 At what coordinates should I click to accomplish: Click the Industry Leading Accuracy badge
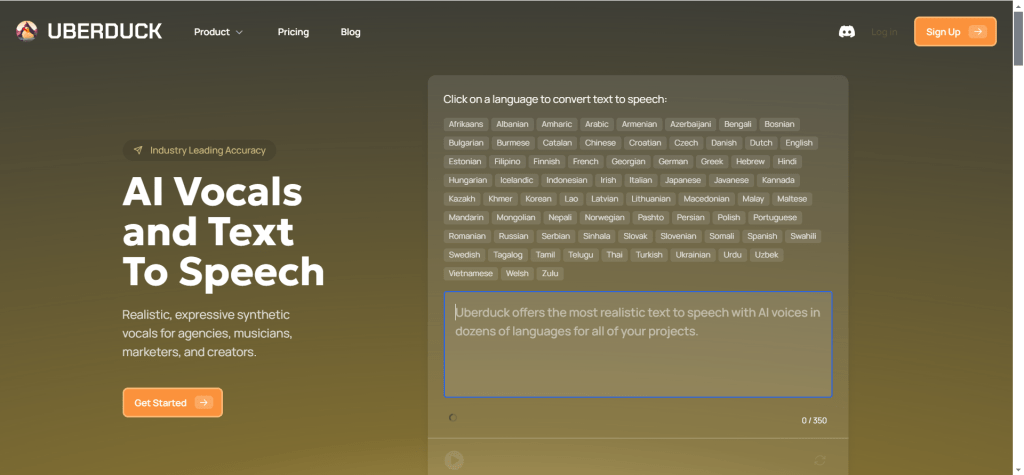199,150
